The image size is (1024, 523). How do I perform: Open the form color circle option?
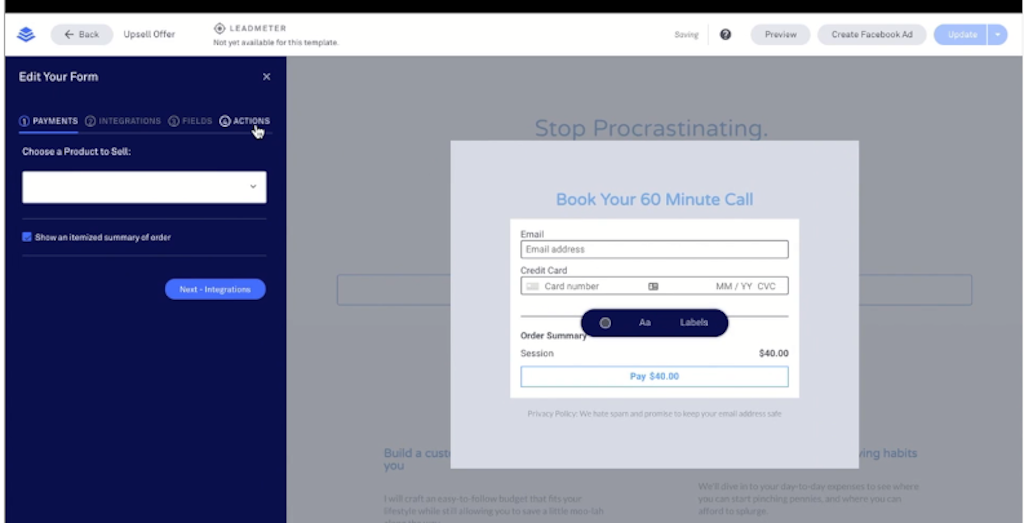(605, 323)
